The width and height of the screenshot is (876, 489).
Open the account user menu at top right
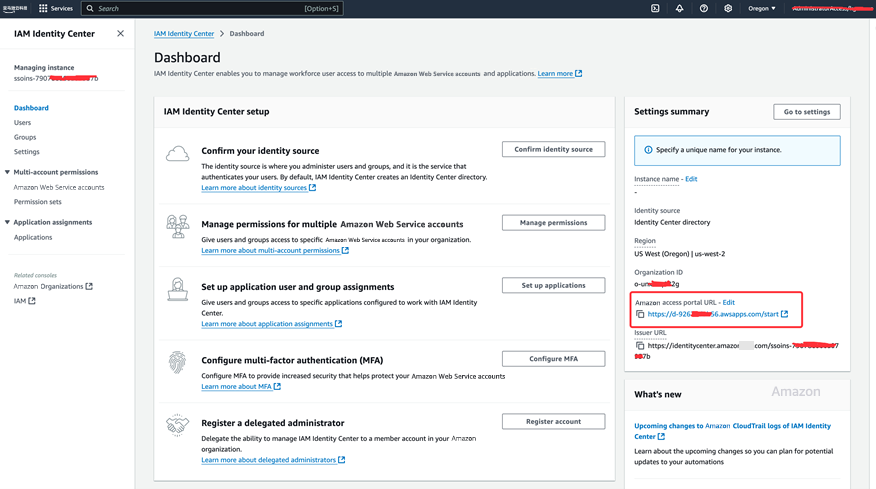(832, 8)
